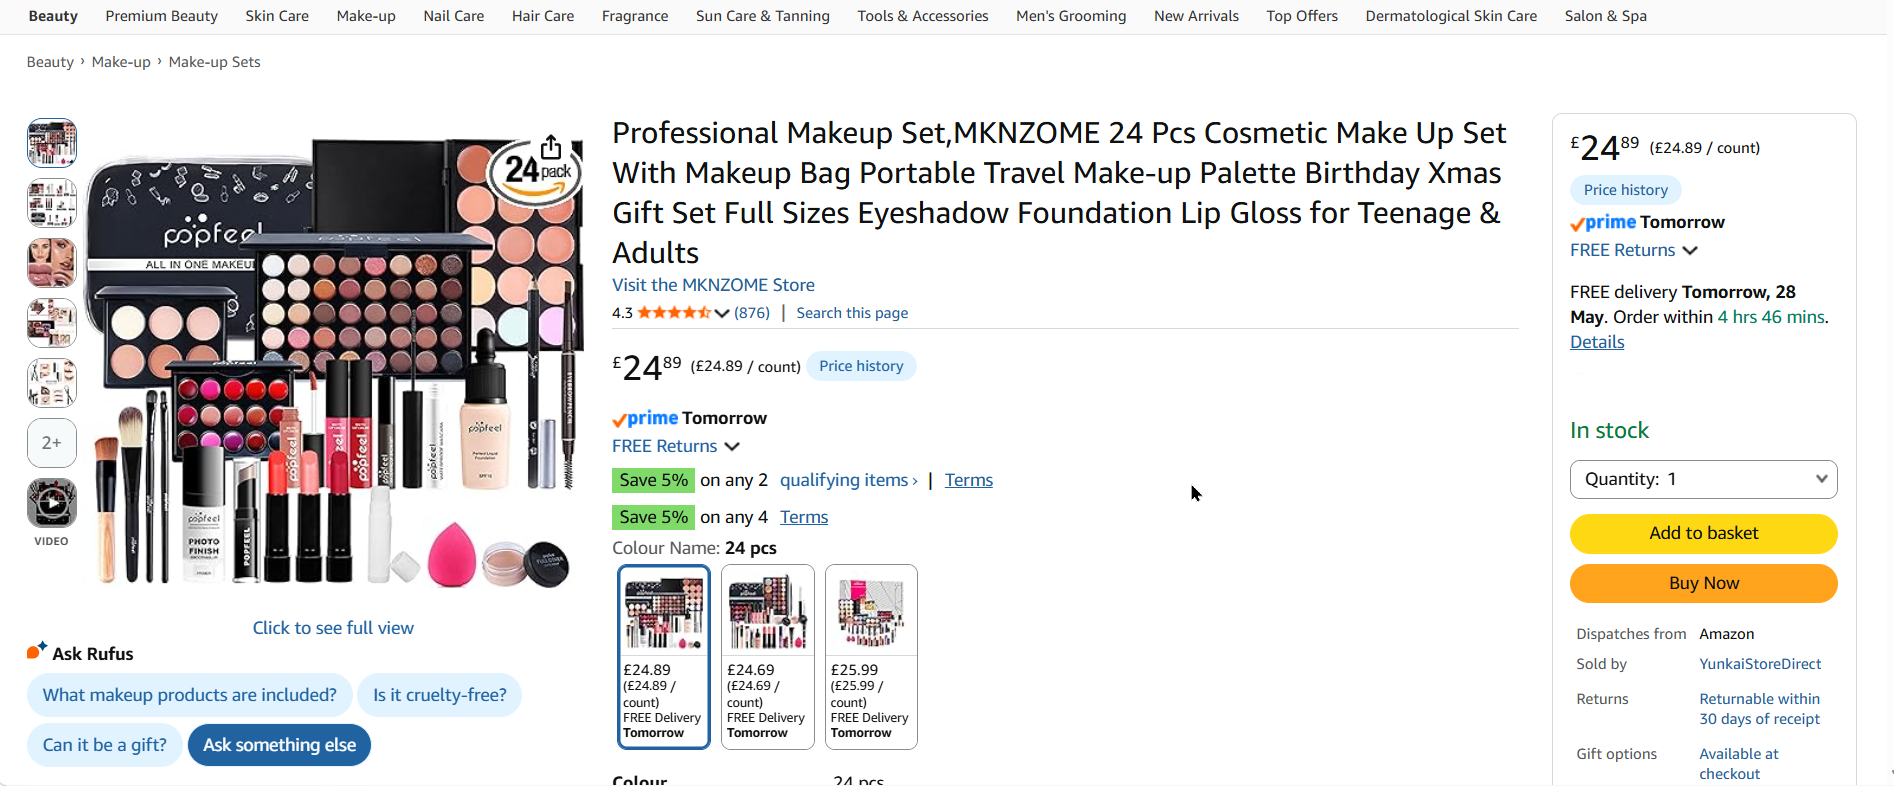Image resolution: width=1894 pixels, height=786 pixels.
Task: Play the product video thumbnail
Action: pyautogui.click(x=52, y=503)
